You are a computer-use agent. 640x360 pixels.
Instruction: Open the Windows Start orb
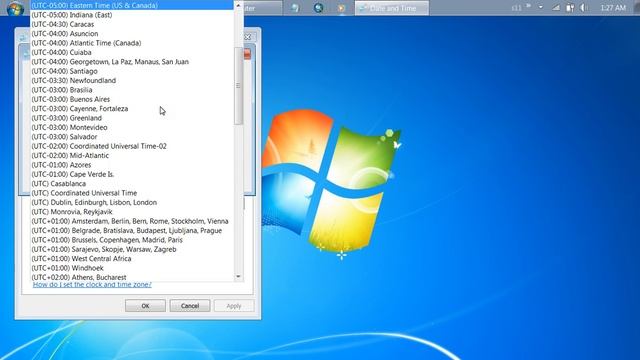tap(16, 8)
